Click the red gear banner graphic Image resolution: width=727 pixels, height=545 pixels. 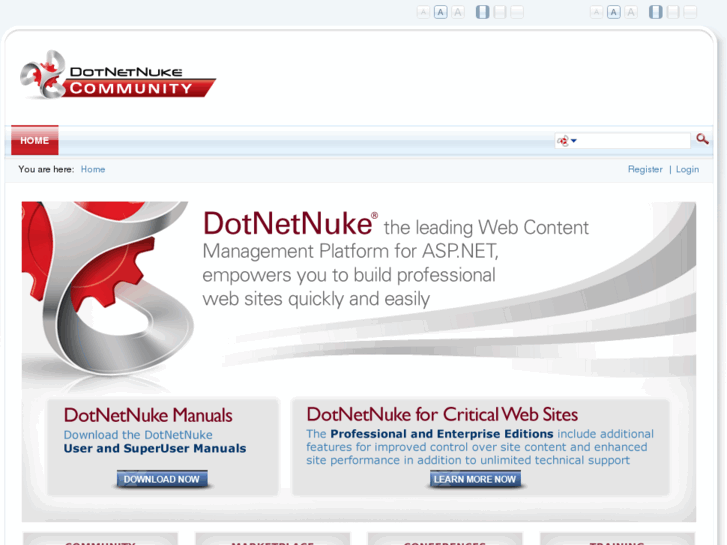point(108,289)
